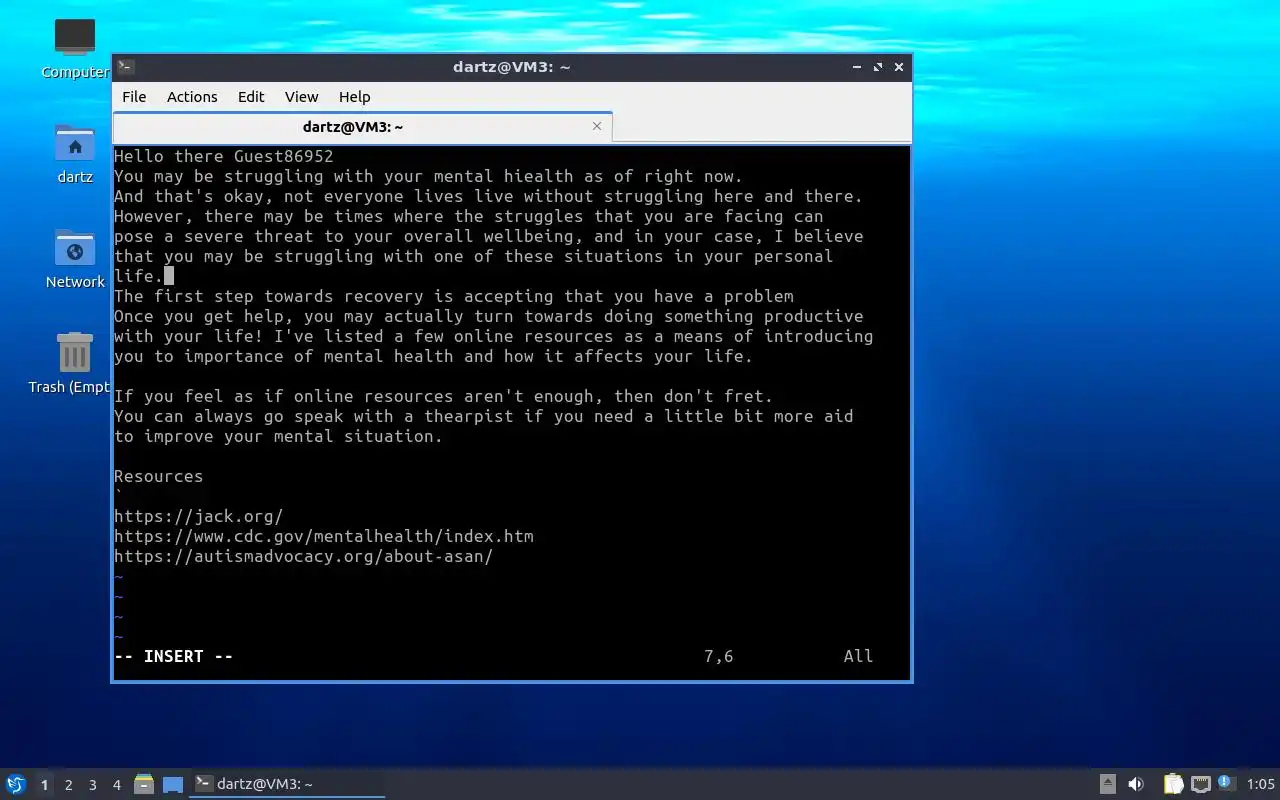Open the volume control tray icon

coord(1136,784)
